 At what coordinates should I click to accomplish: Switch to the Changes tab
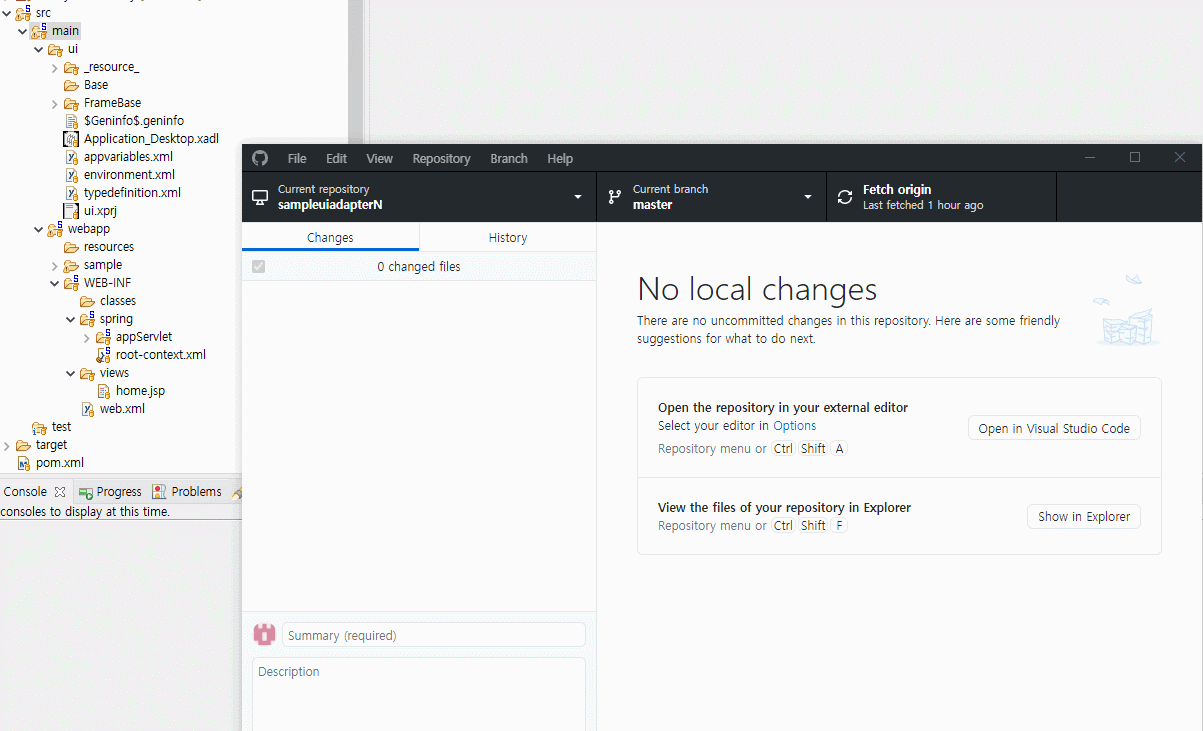[x=330, y=237]
